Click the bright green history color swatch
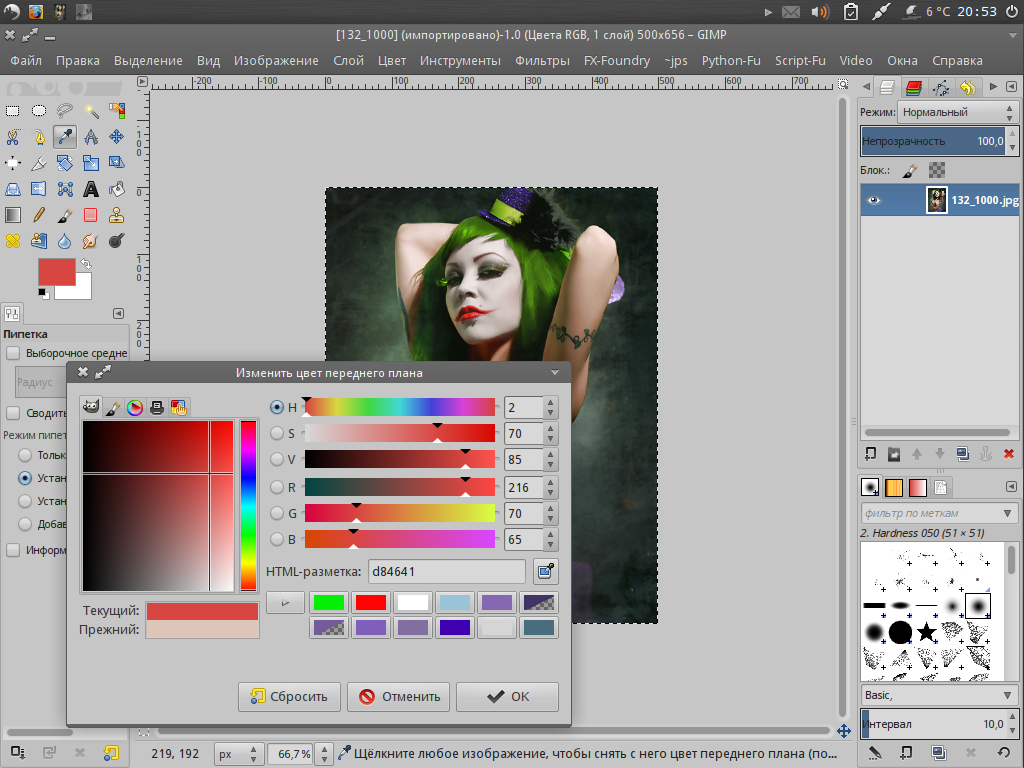The image size is (1024, 768). [328, 602]
